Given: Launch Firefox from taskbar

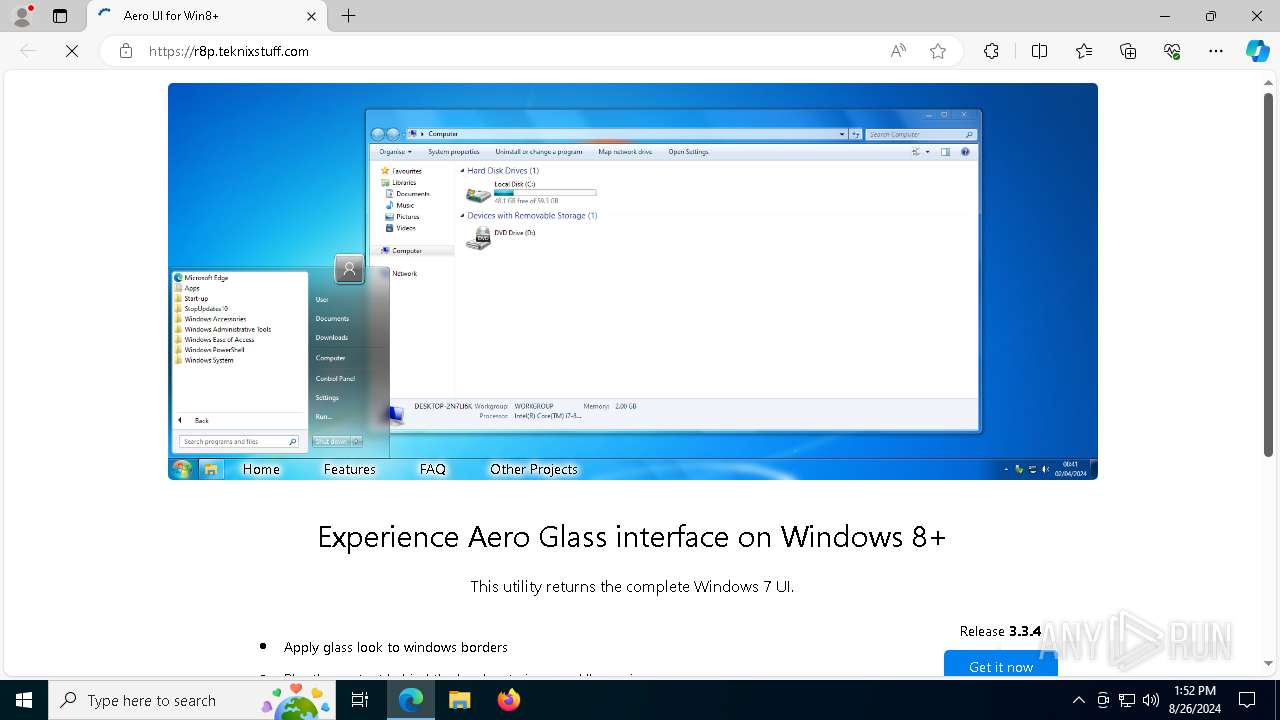Looking at the screenshot, I should click(x=508, y=700).
